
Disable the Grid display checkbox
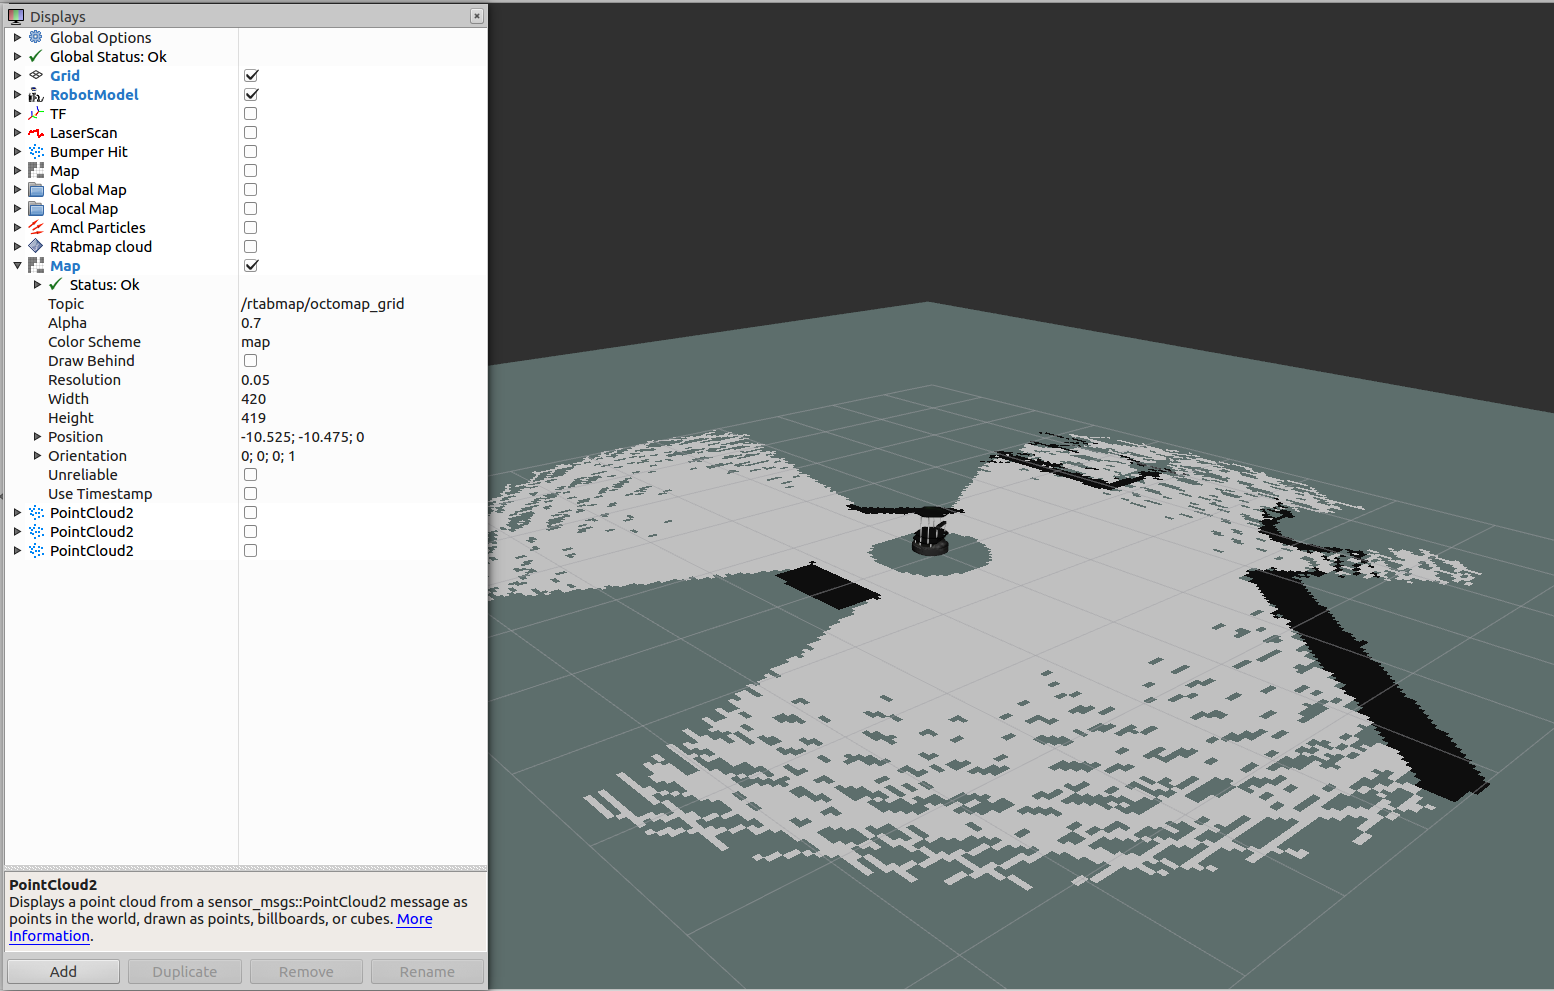(x=250, y=75)
